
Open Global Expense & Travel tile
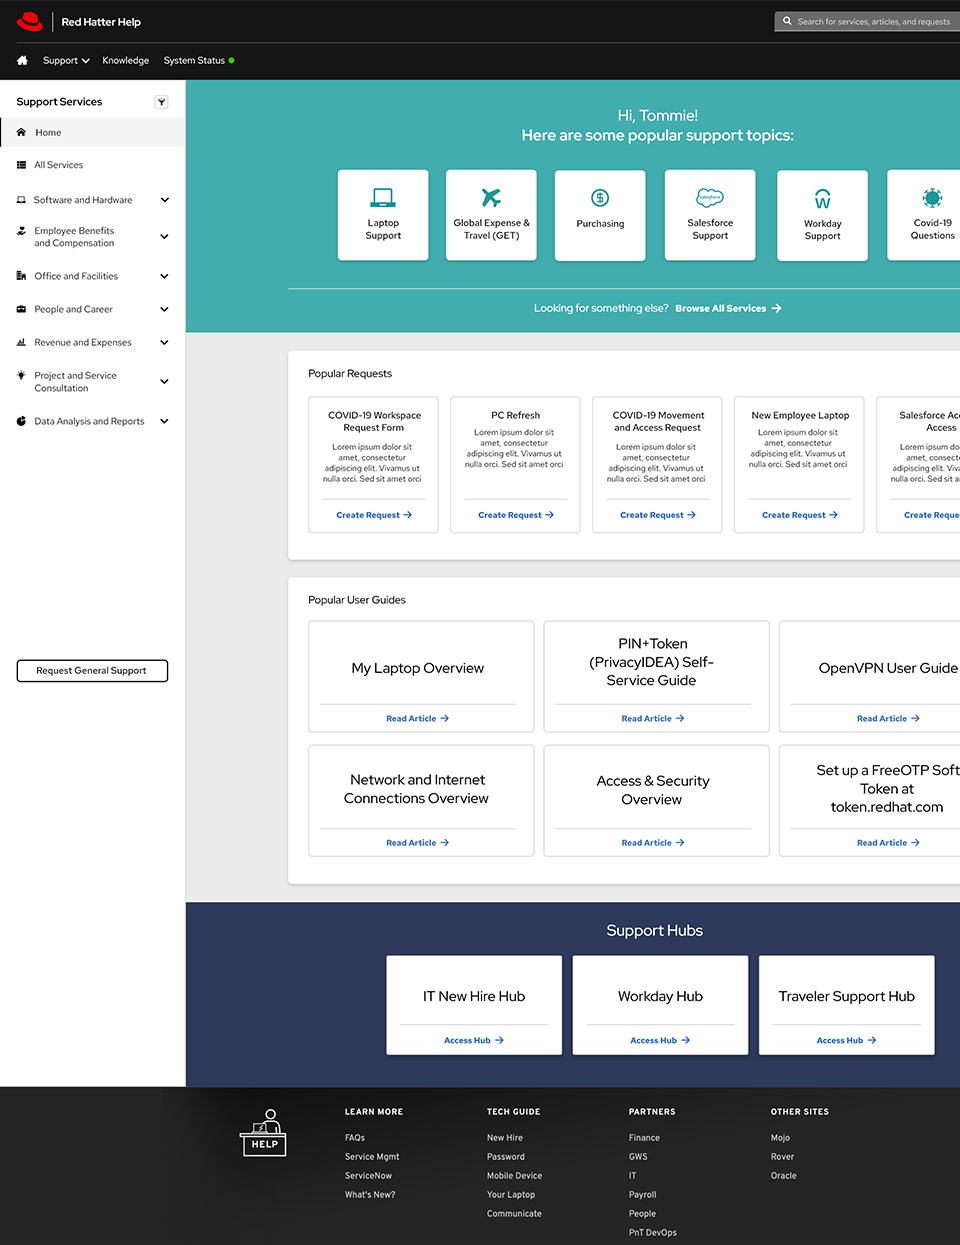click(x=491, y=215)
